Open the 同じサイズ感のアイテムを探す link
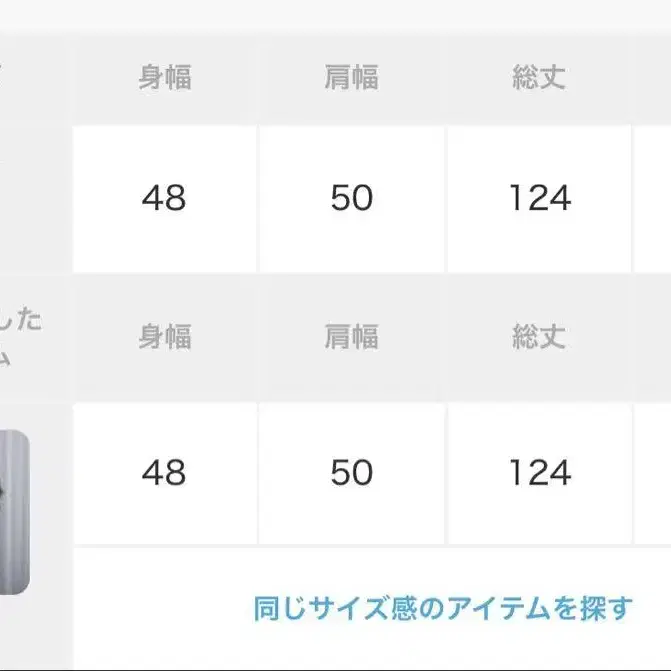 (x=443, y=608)
